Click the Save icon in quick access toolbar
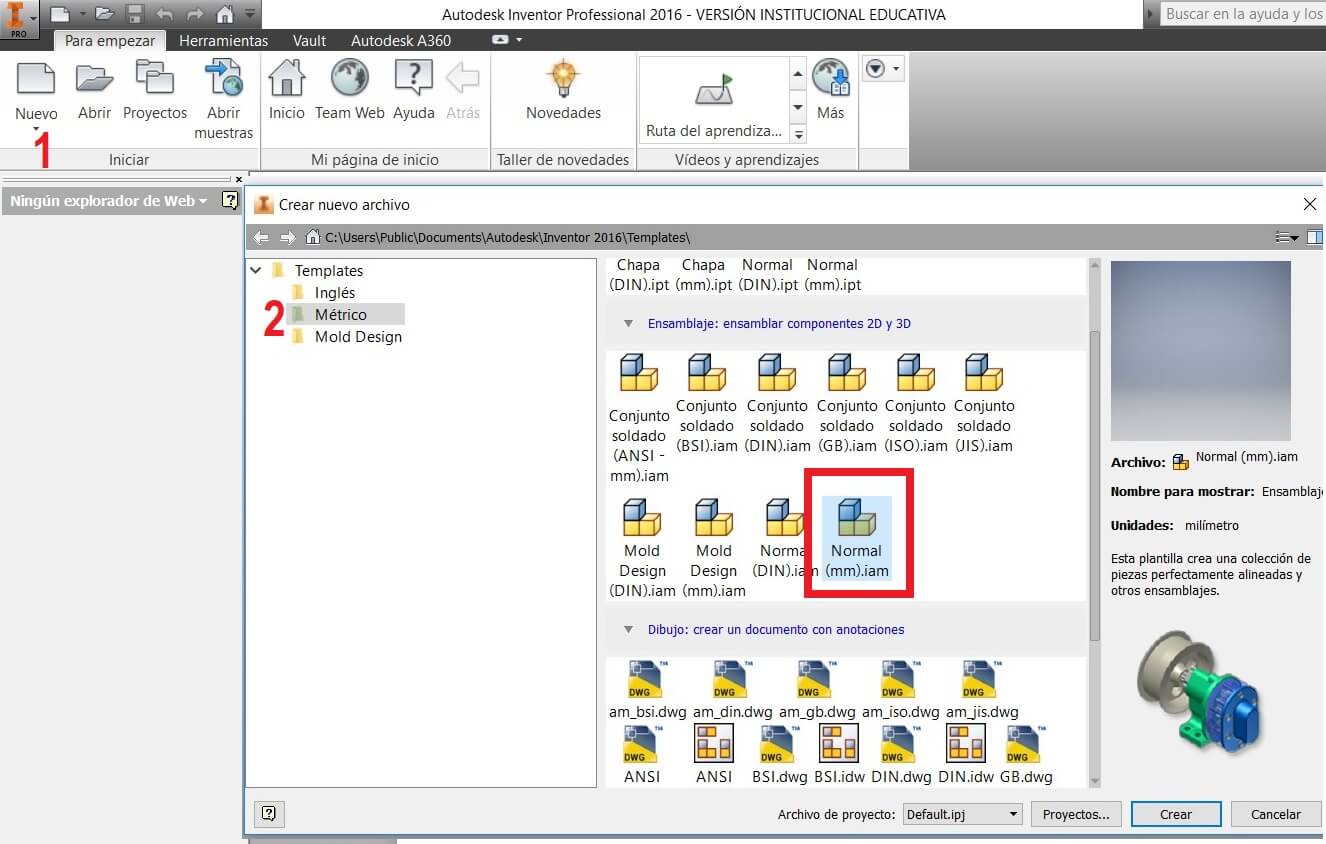Image resolution: width=1326 pixels, height=844 pixels. pos(135,15)
